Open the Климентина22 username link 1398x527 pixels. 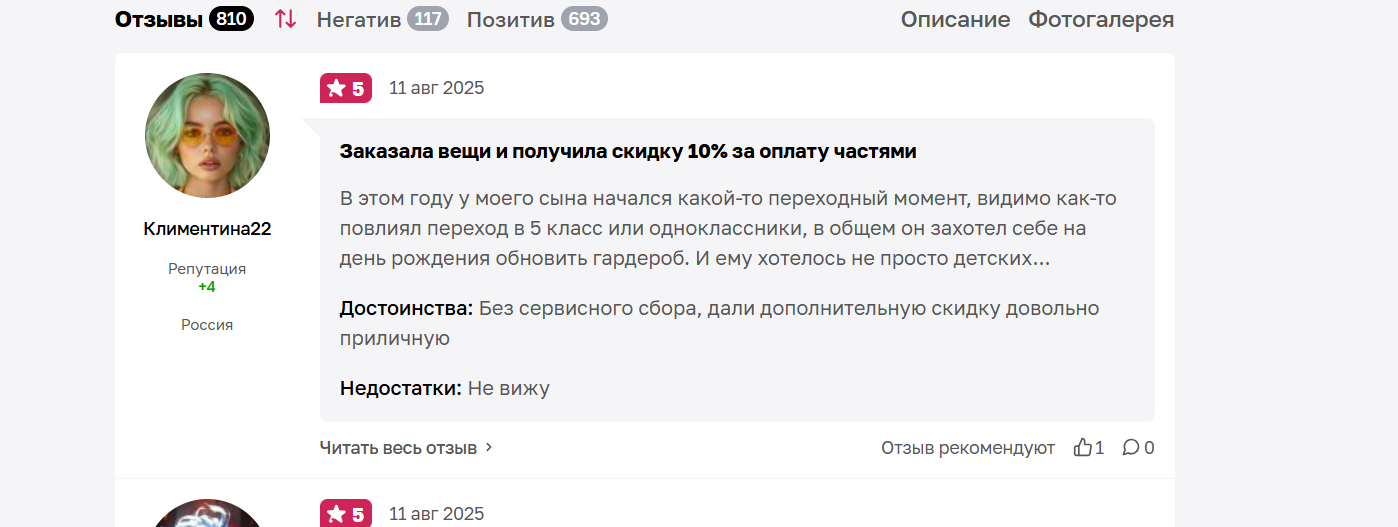[x=207, y=229]
